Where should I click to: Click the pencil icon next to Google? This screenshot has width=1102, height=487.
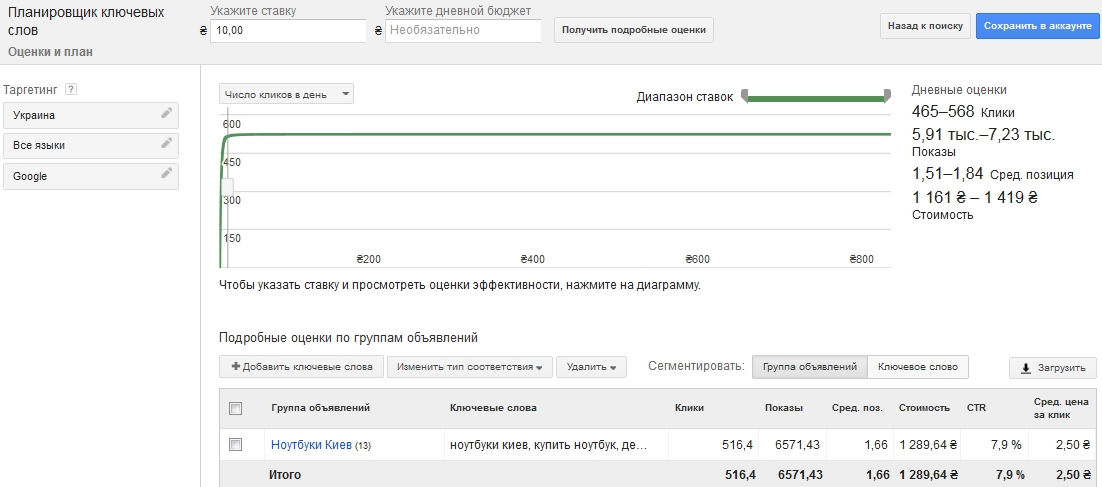tap(167, 174)
